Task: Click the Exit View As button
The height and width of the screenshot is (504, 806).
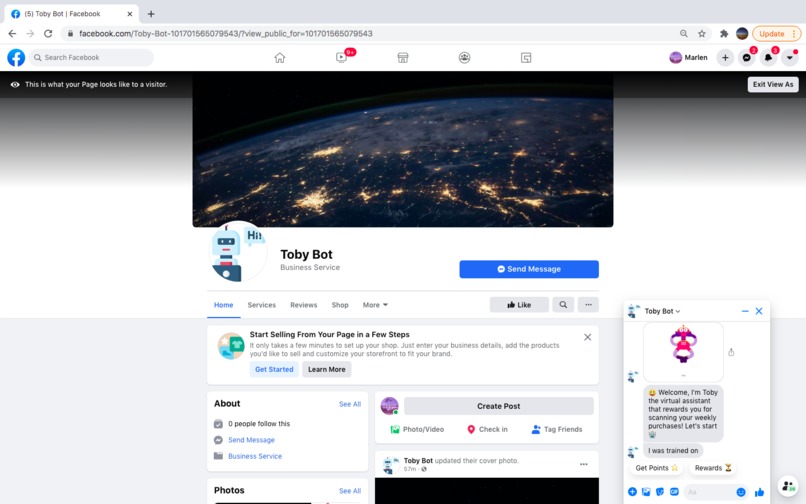Action: point(773,84)
